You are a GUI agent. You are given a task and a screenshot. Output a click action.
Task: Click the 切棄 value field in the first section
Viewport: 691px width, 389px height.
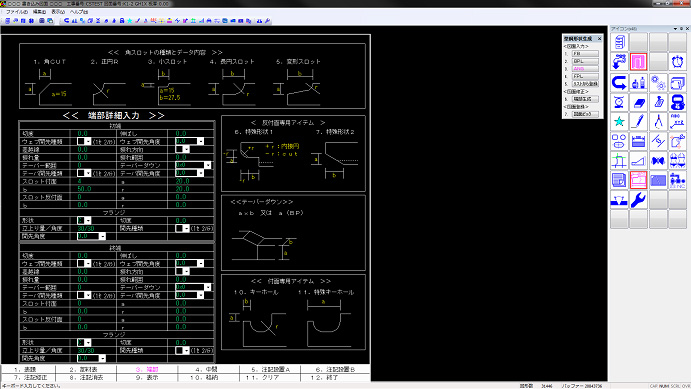(x=94, y=133)
